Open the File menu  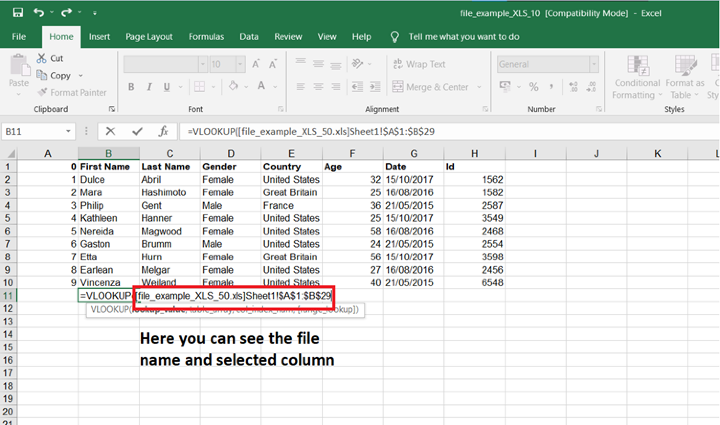[x=19, y=36]
